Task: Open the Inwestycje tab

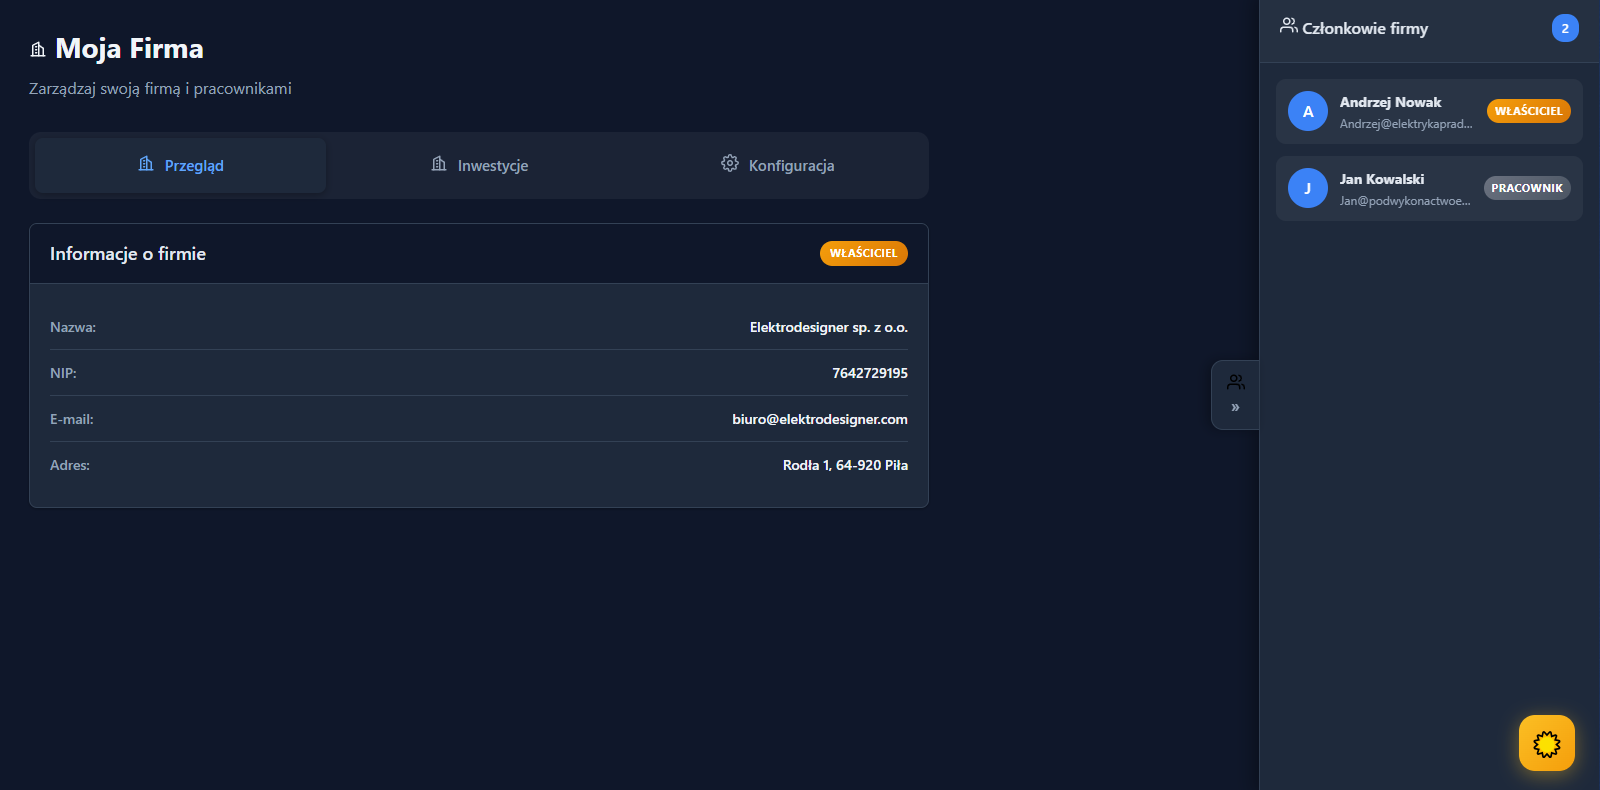Action: click(x=480, y=165)
